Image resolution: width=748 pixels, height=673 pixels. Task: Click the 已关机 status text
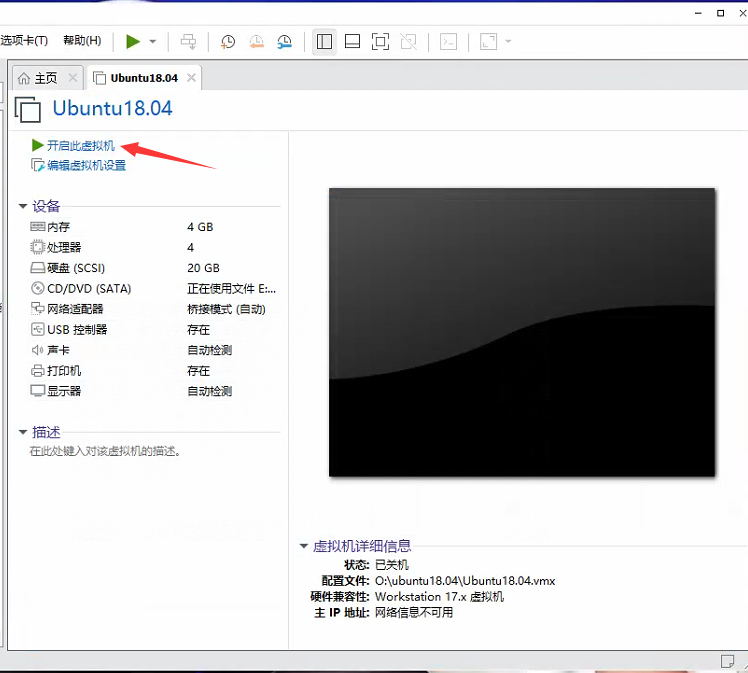[392, 565]
